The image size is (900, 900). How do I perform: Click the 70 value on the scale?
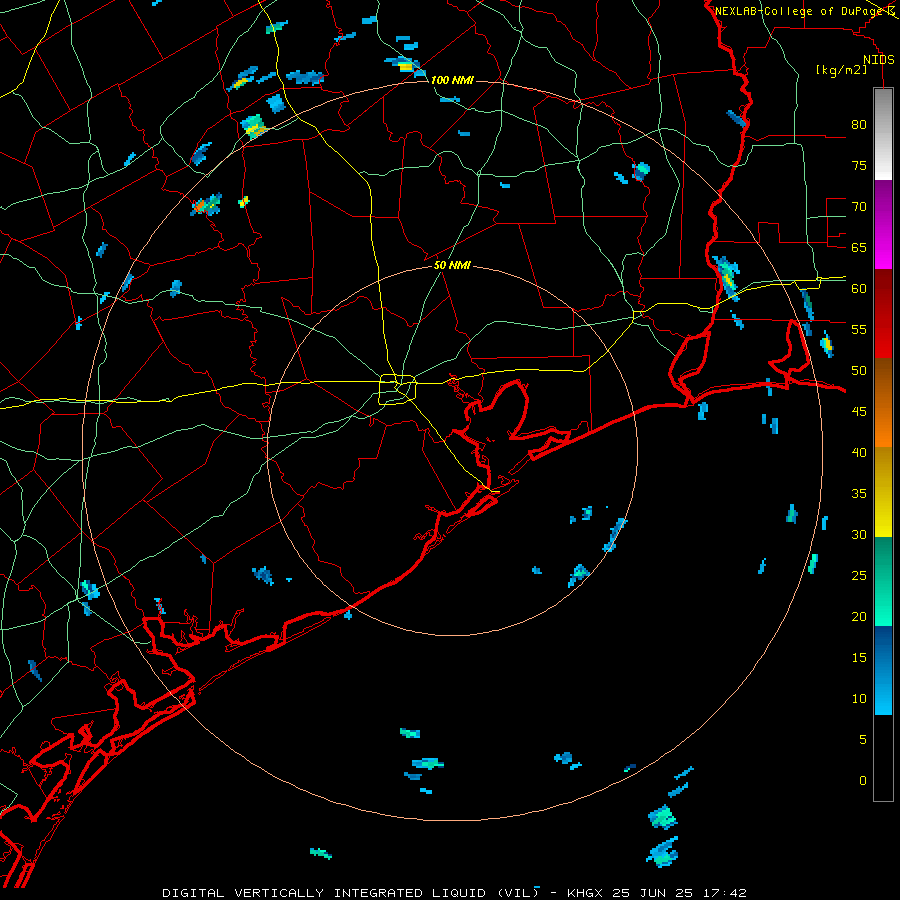pyautogui.click(x=859, y=207)
